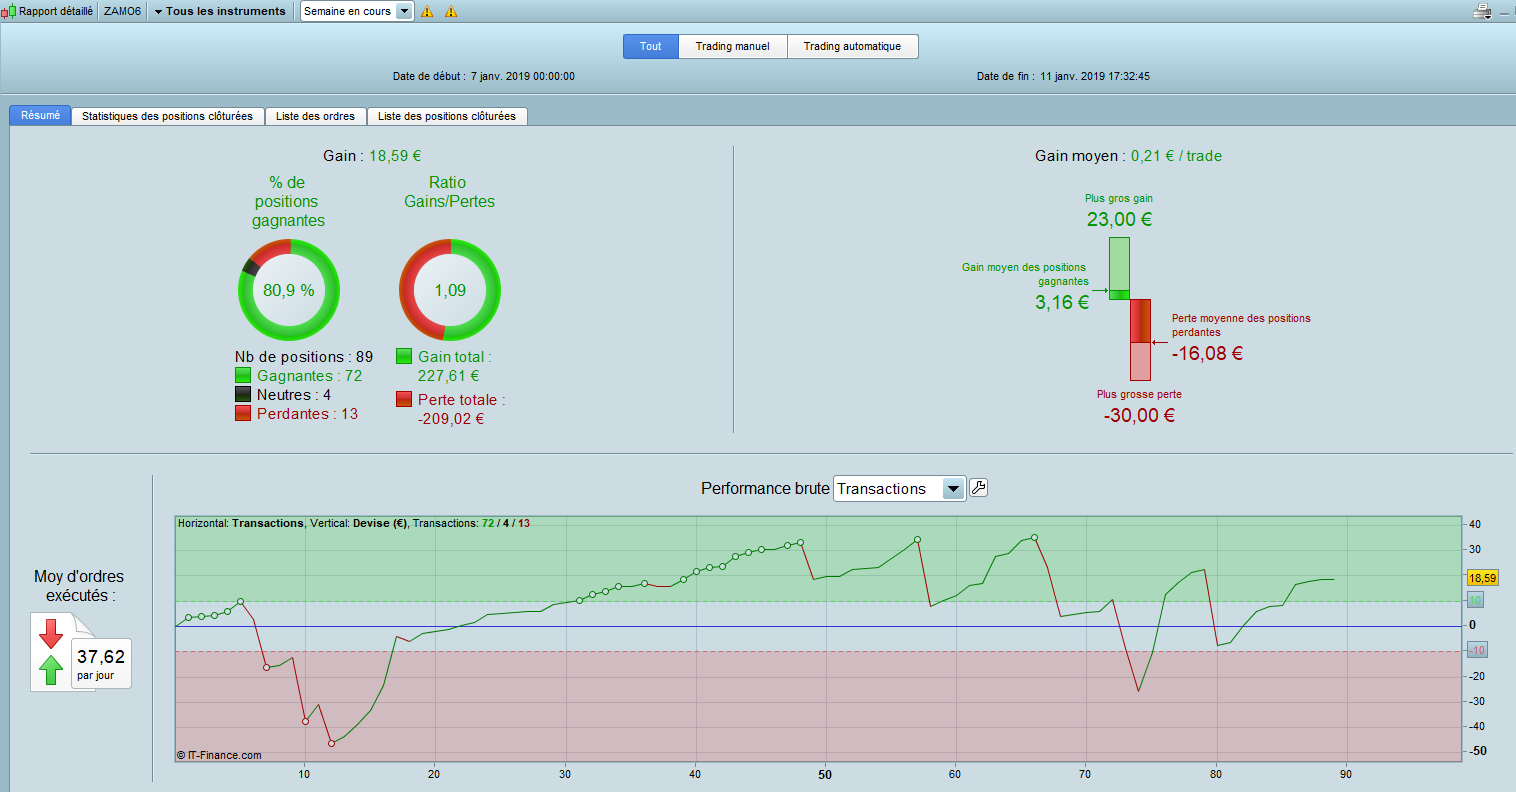1516x792 pixels.
Task: Click the yellow 18,59 value marker on chart
Action: point(1482,578)
